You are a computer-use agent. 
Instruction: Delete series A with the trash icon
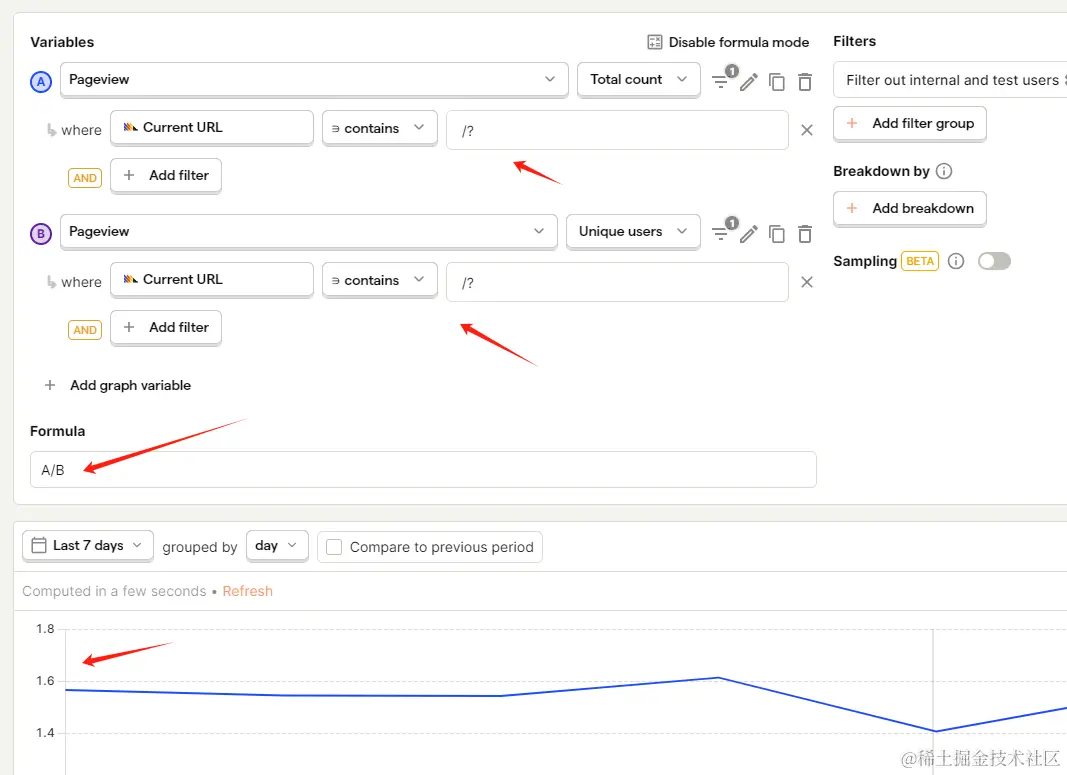tap(805, 81)
